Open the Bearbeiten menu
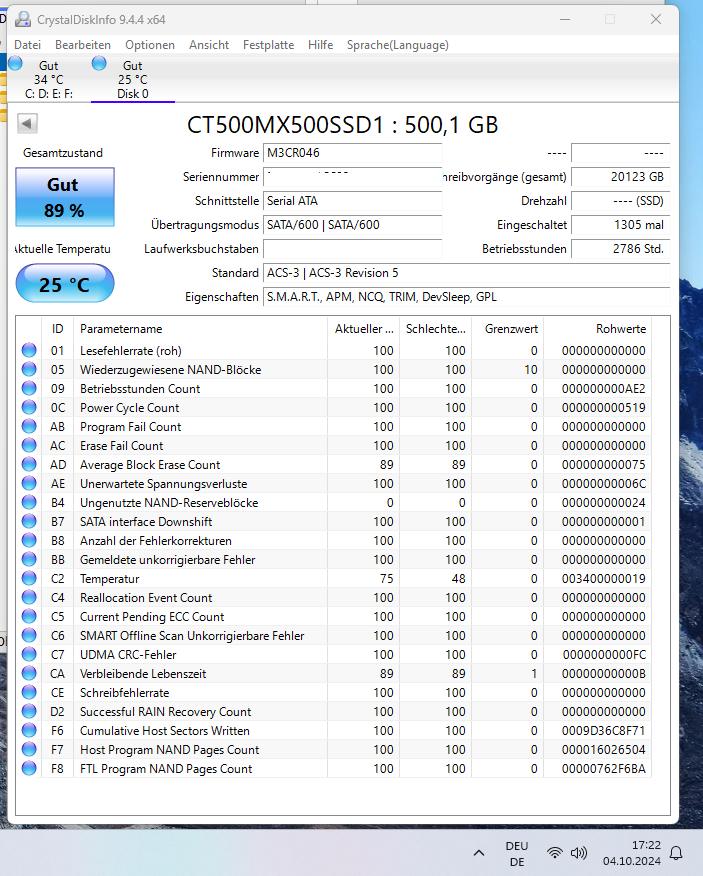The width and height of the screenshot is (703, 876). click(83, 45)
